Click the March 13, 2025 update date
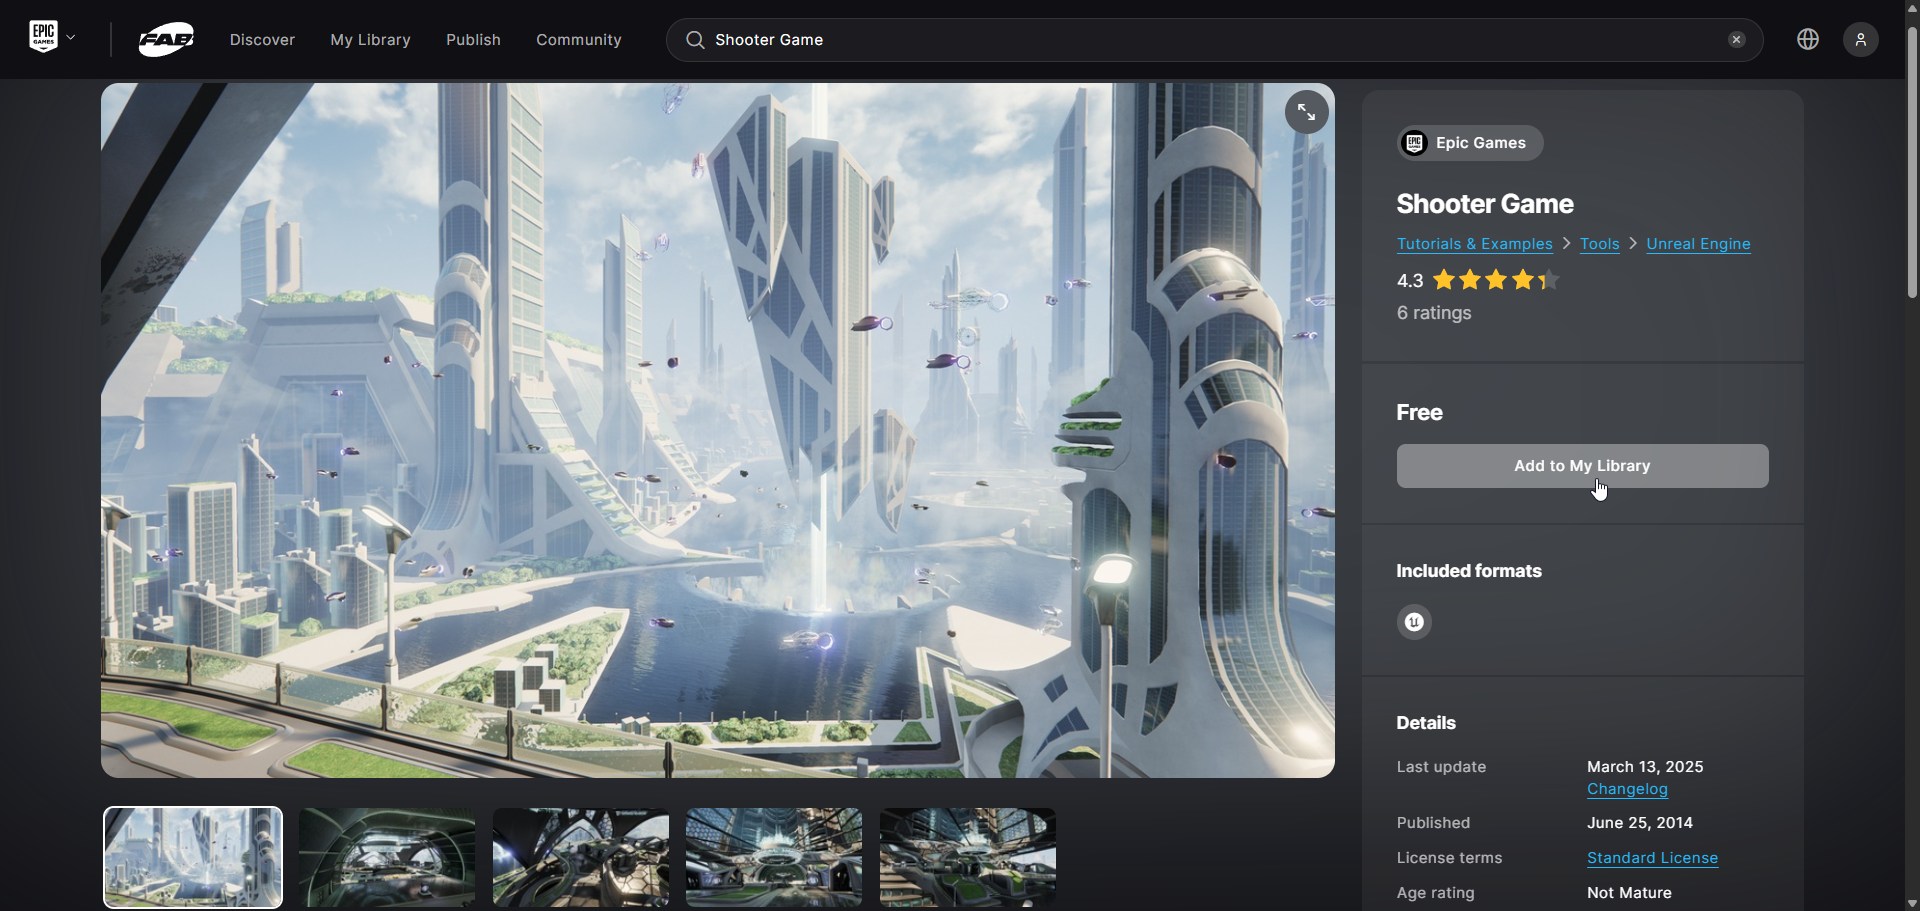 [1645, 767]
